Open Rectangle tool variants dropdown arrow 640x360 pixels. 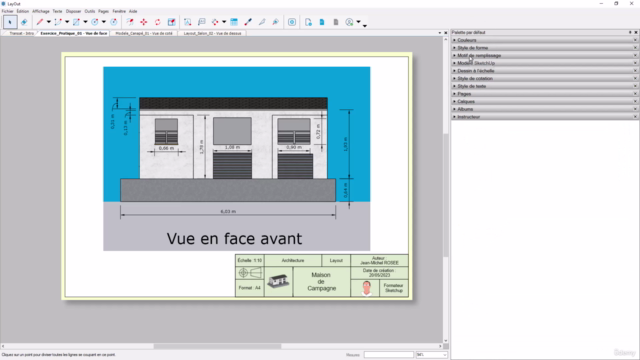(x=85, y=22)
